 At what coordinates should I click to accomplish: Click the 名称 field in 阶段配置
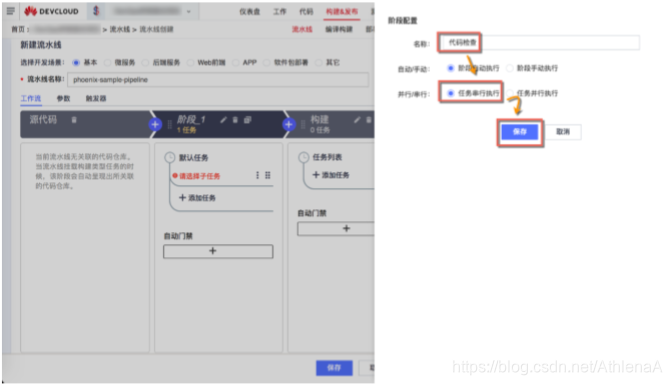540,43
